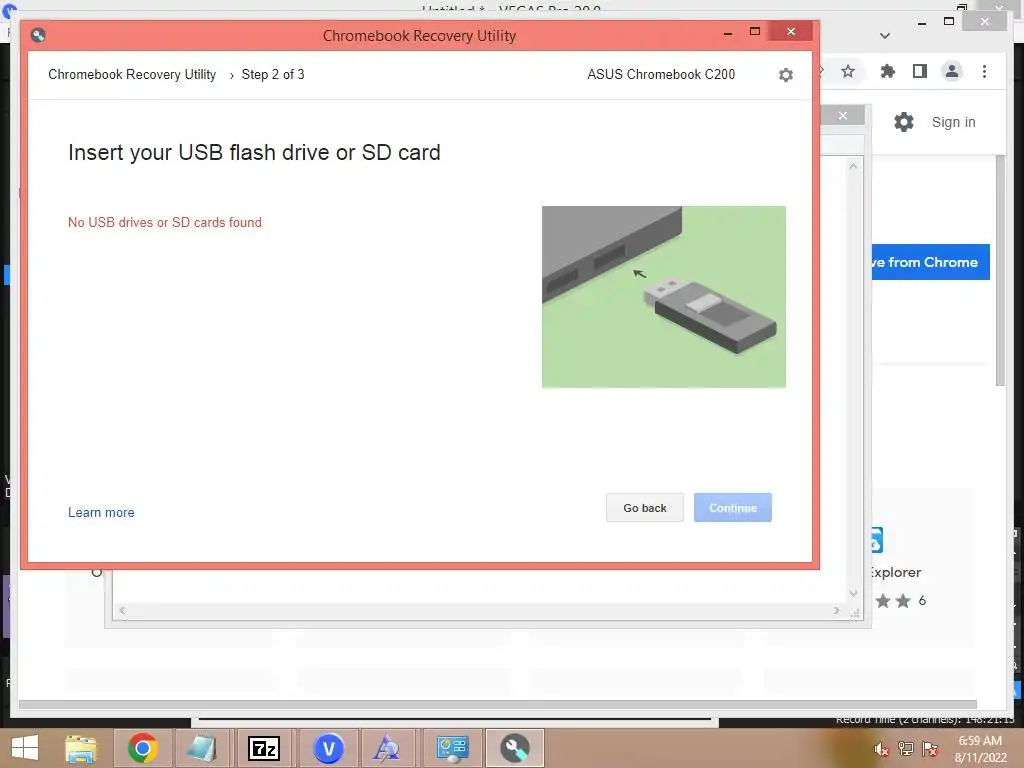Screen dimensions: 1024x768
Task: Open Windows Start menu
Action: tap(25, 748)
